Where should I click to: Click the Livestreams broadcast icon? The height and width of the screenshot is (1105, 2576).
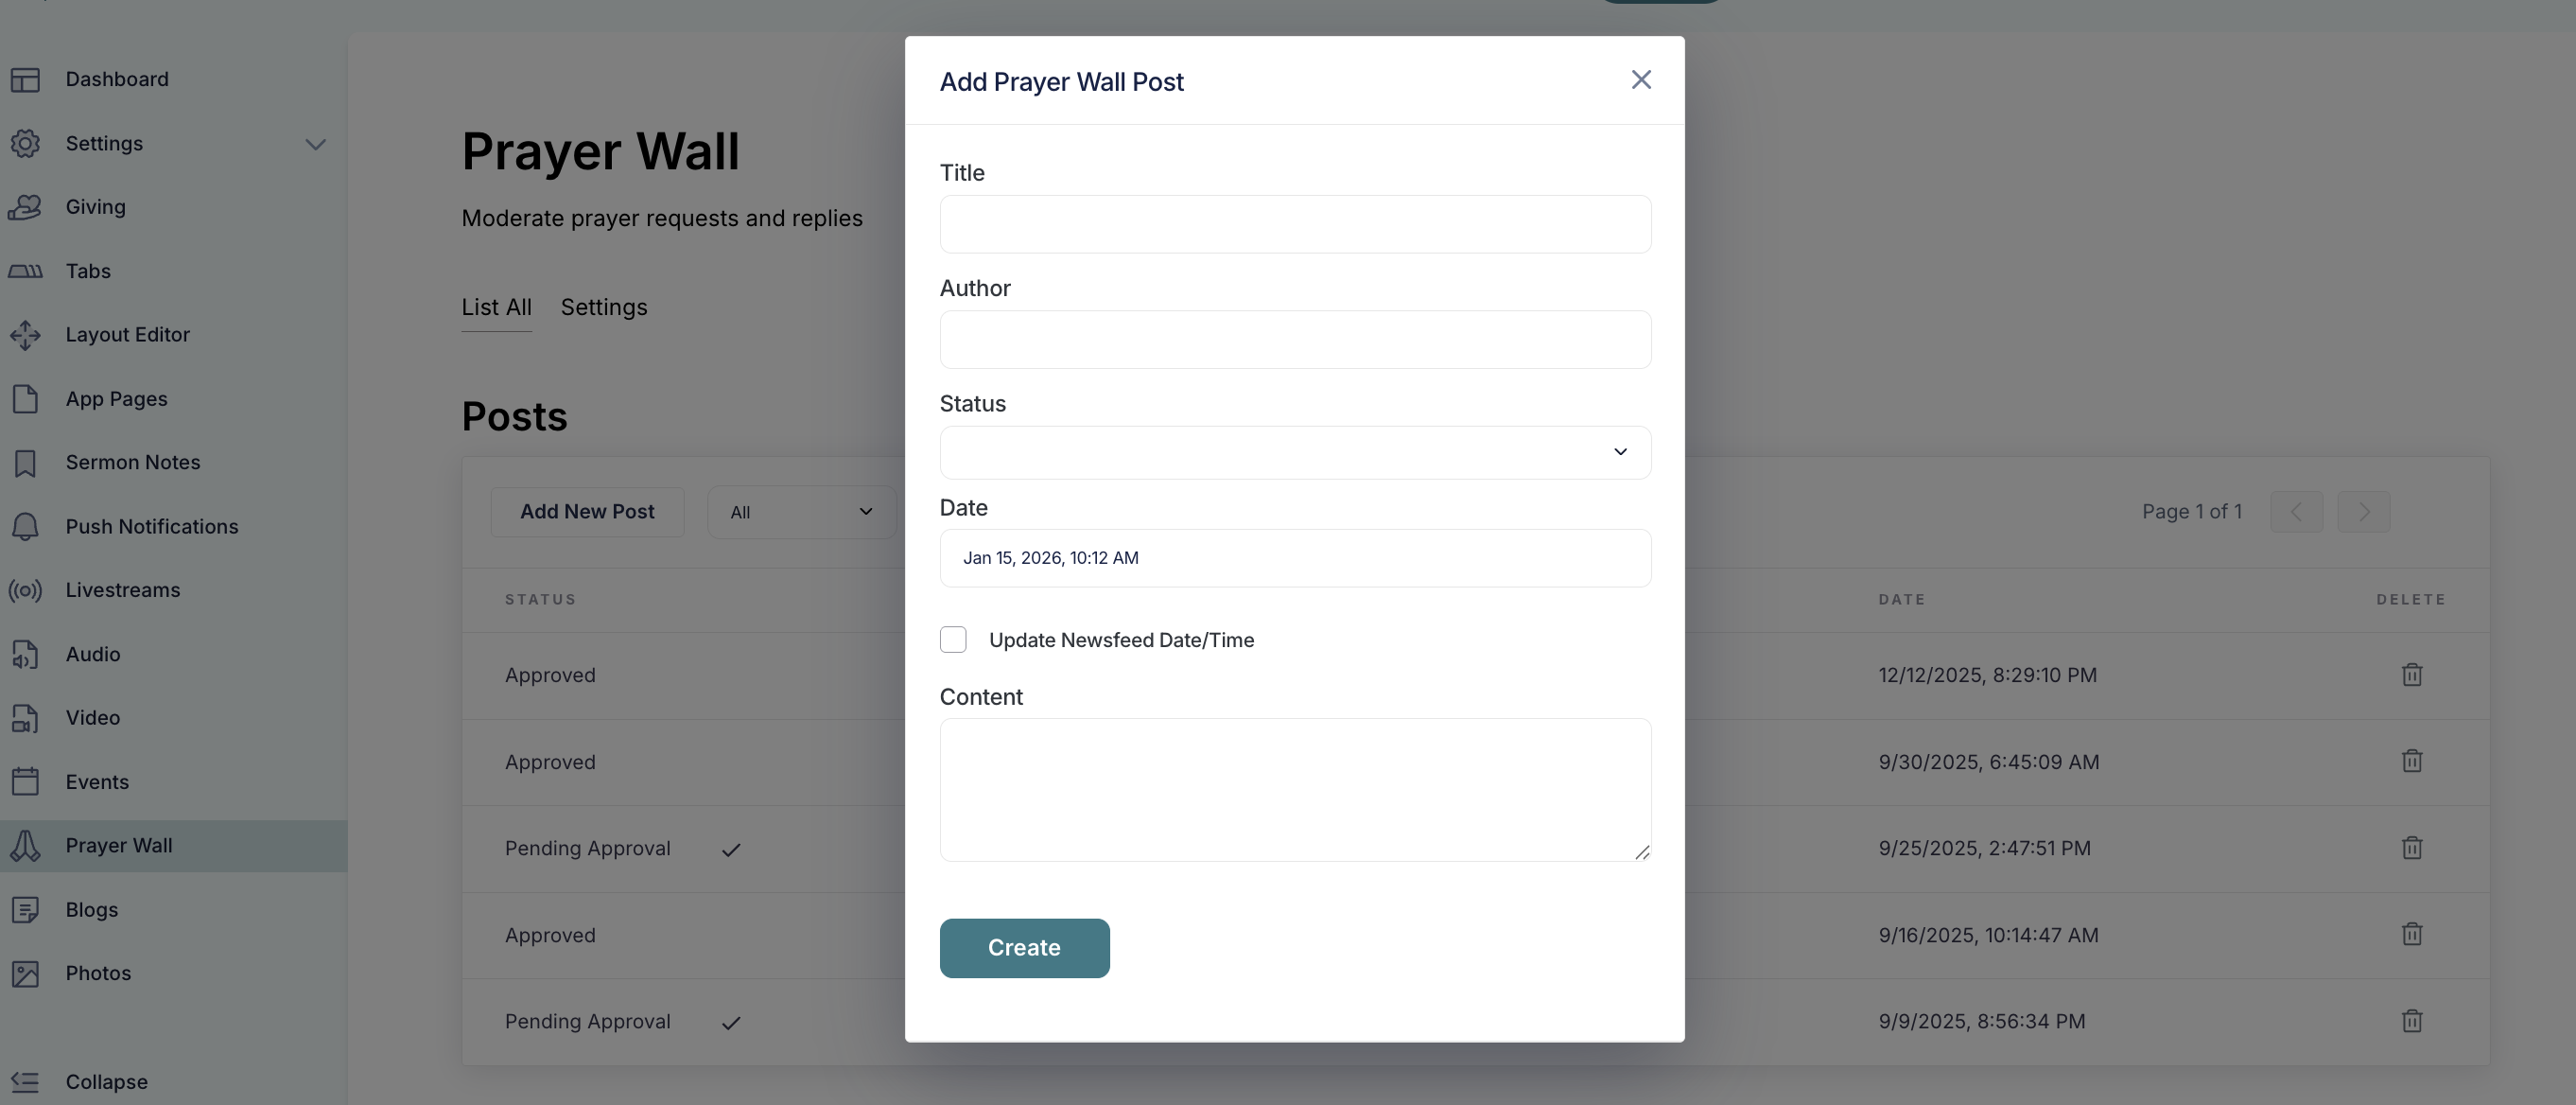pyautogui.click(x=25, y=590)
